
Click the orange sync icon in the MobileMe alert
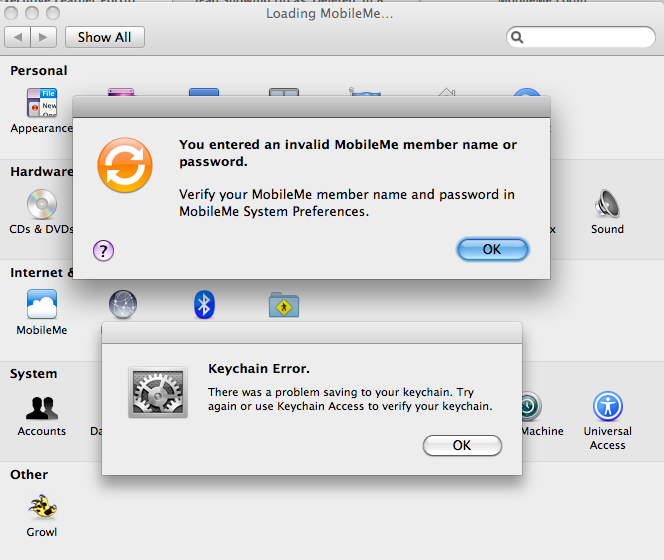[125, 165]
